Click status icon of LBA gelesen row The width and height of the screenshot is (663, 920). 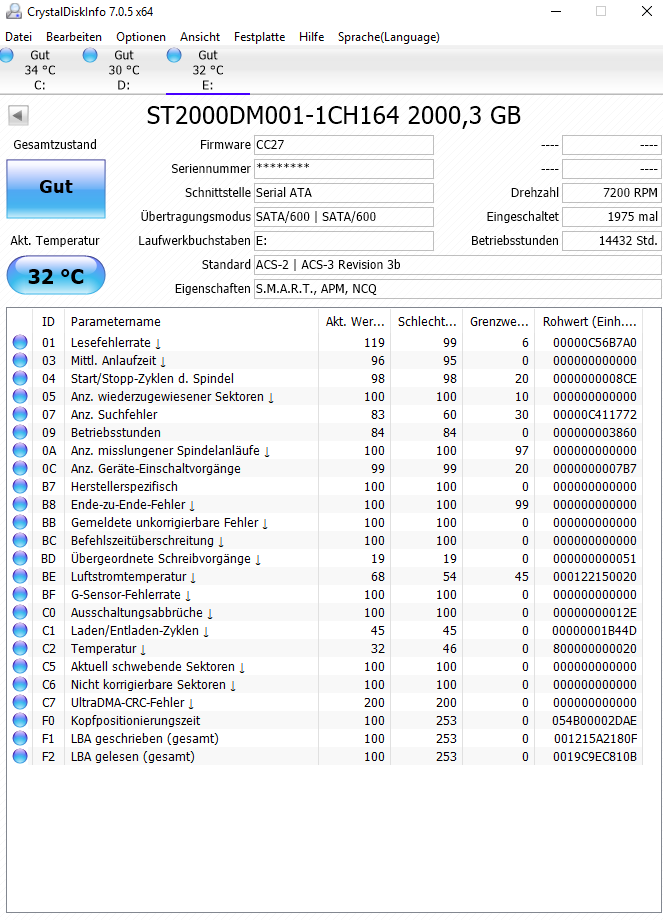20,756
